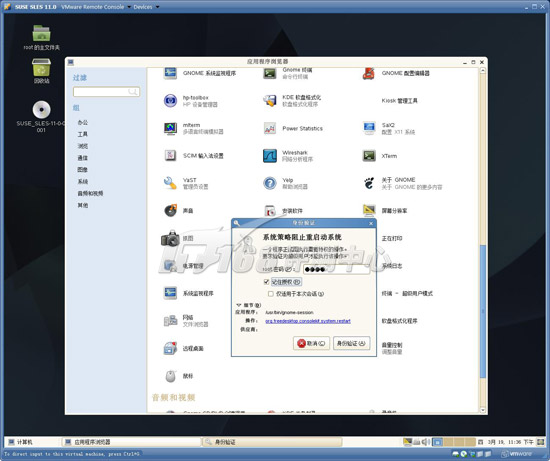The image size is (550, 461).
Task: Launch hp-toolbox HP device manager
Action: 170,101
